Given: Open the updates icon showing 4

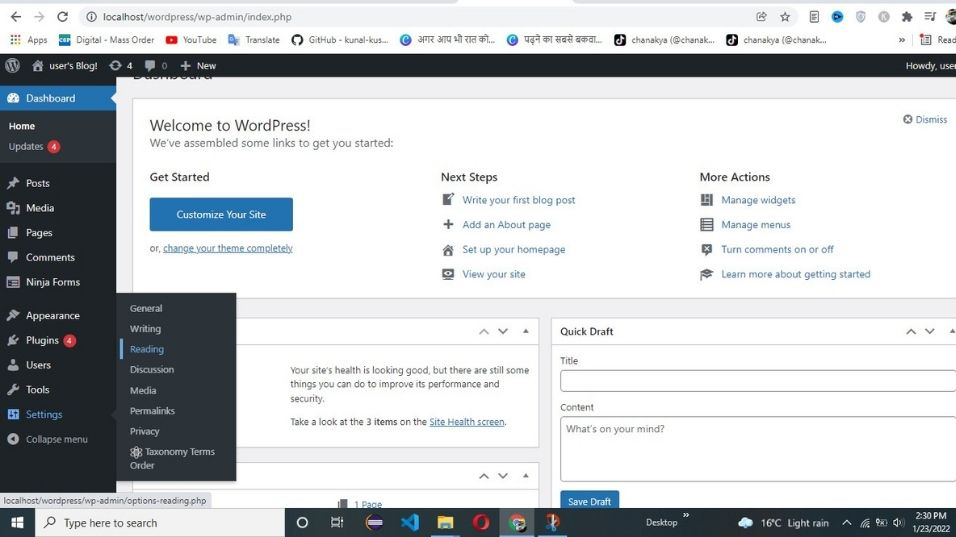Looking at the screenshot, I should coord(121,65).
